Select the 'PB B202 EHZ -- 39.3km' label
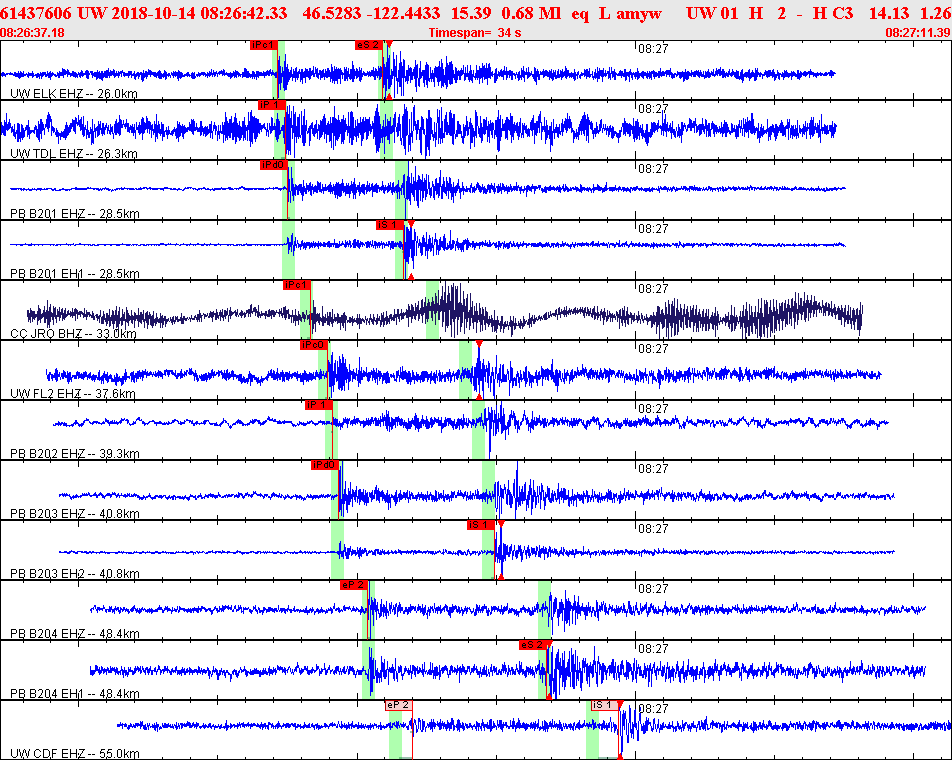The image size is (952, 760). (x=75, y=454)
